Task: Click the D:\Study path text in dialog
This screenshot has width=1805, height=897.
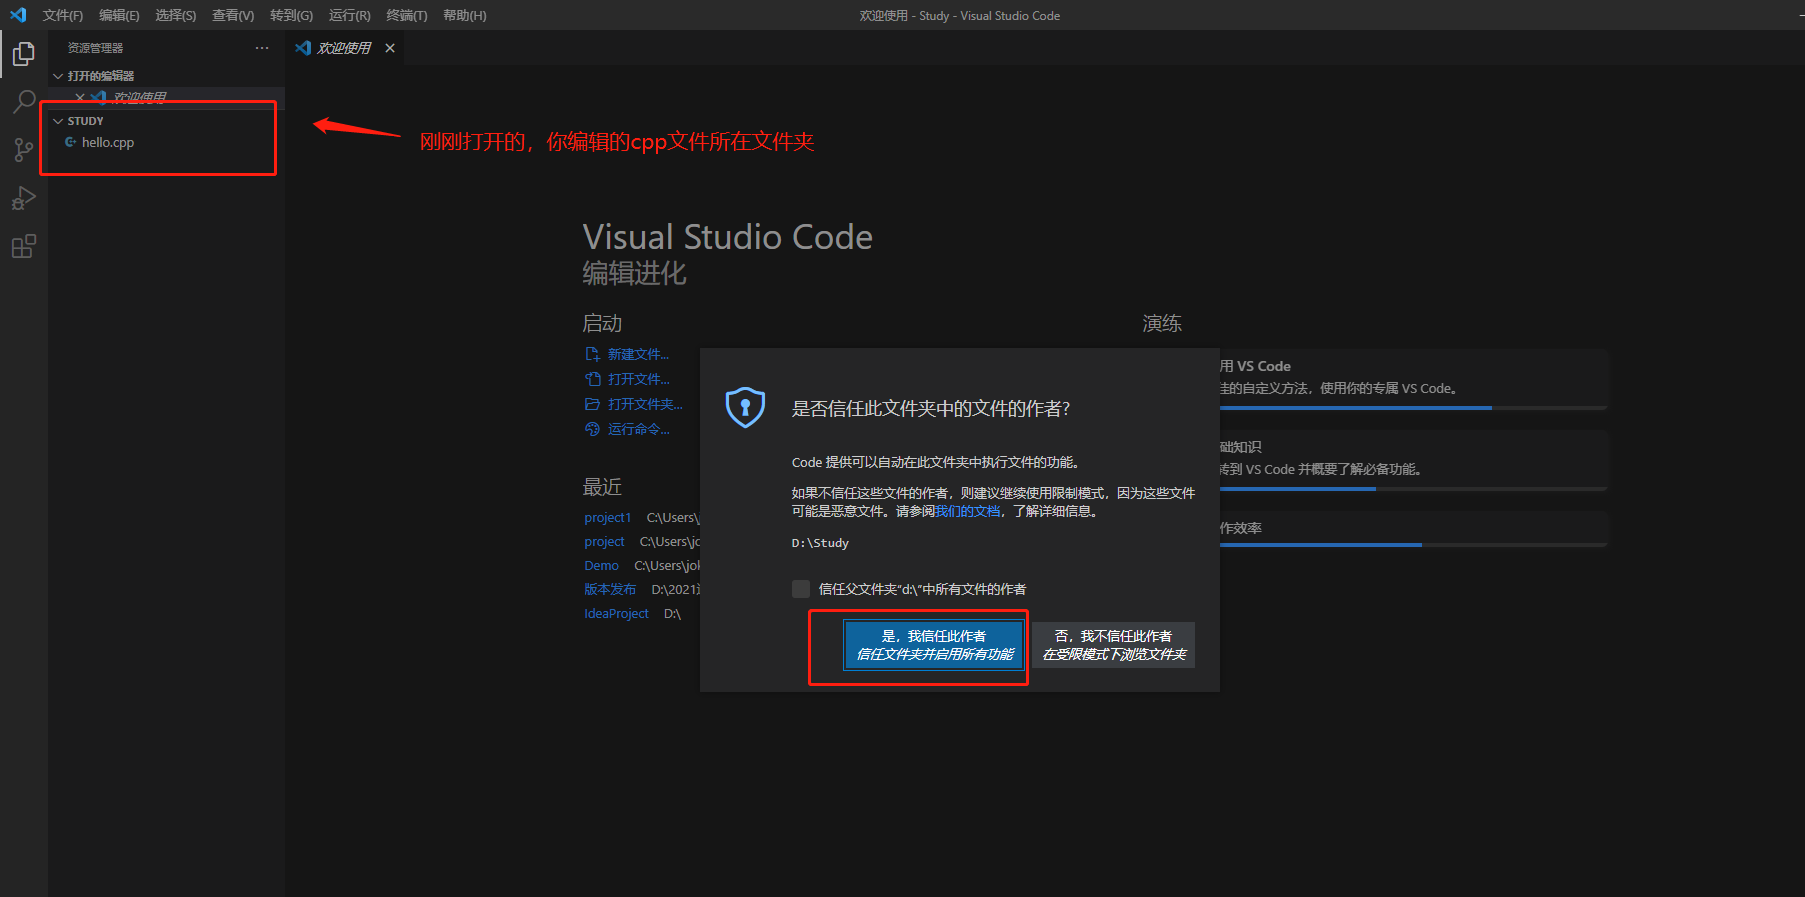Action: coord(820,543)
